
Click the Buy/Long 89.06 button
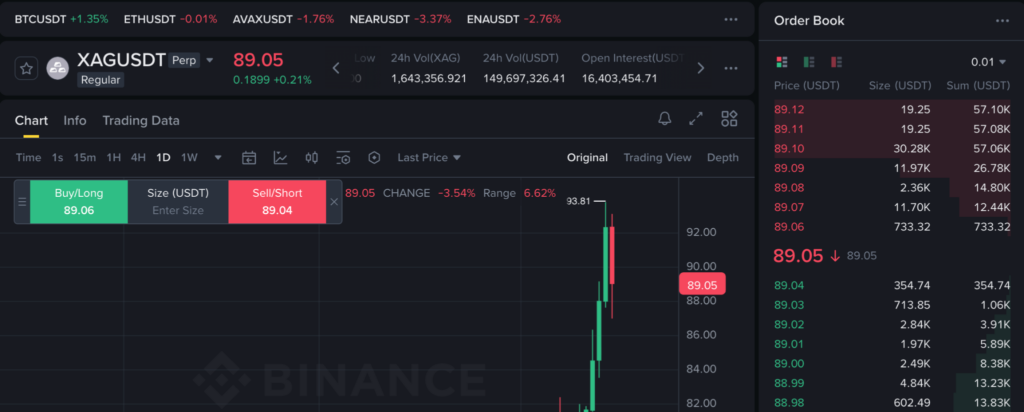[79, 201]
